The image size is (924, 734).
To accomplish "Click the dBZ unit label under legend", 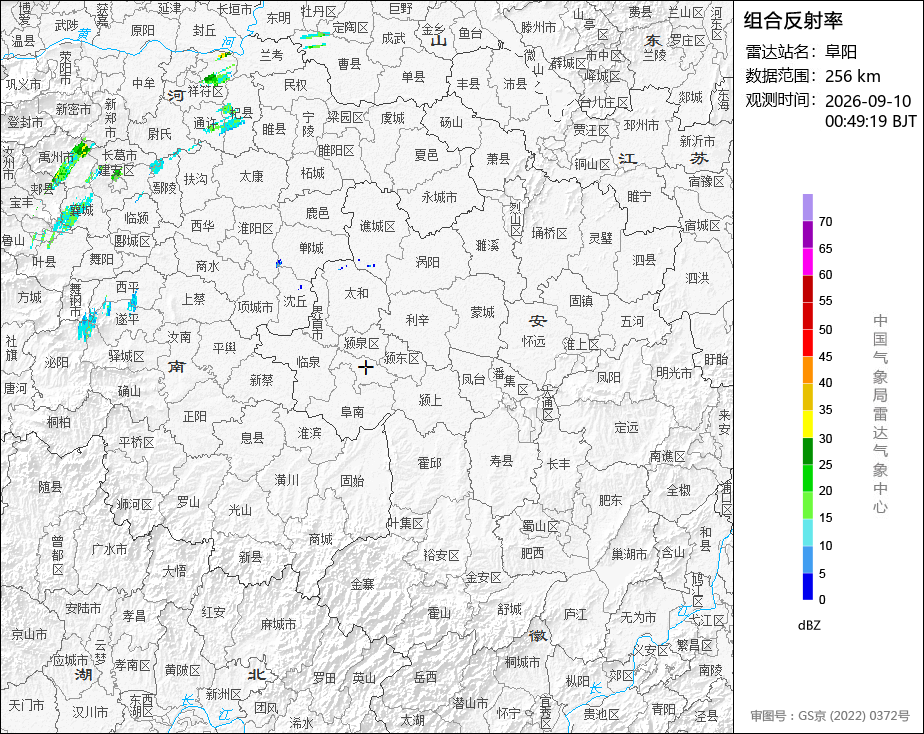I will point(809,626).
